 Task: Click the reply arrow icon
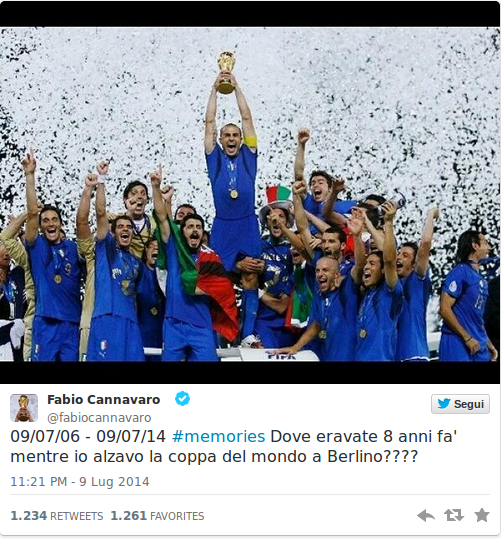coord(426,516)
